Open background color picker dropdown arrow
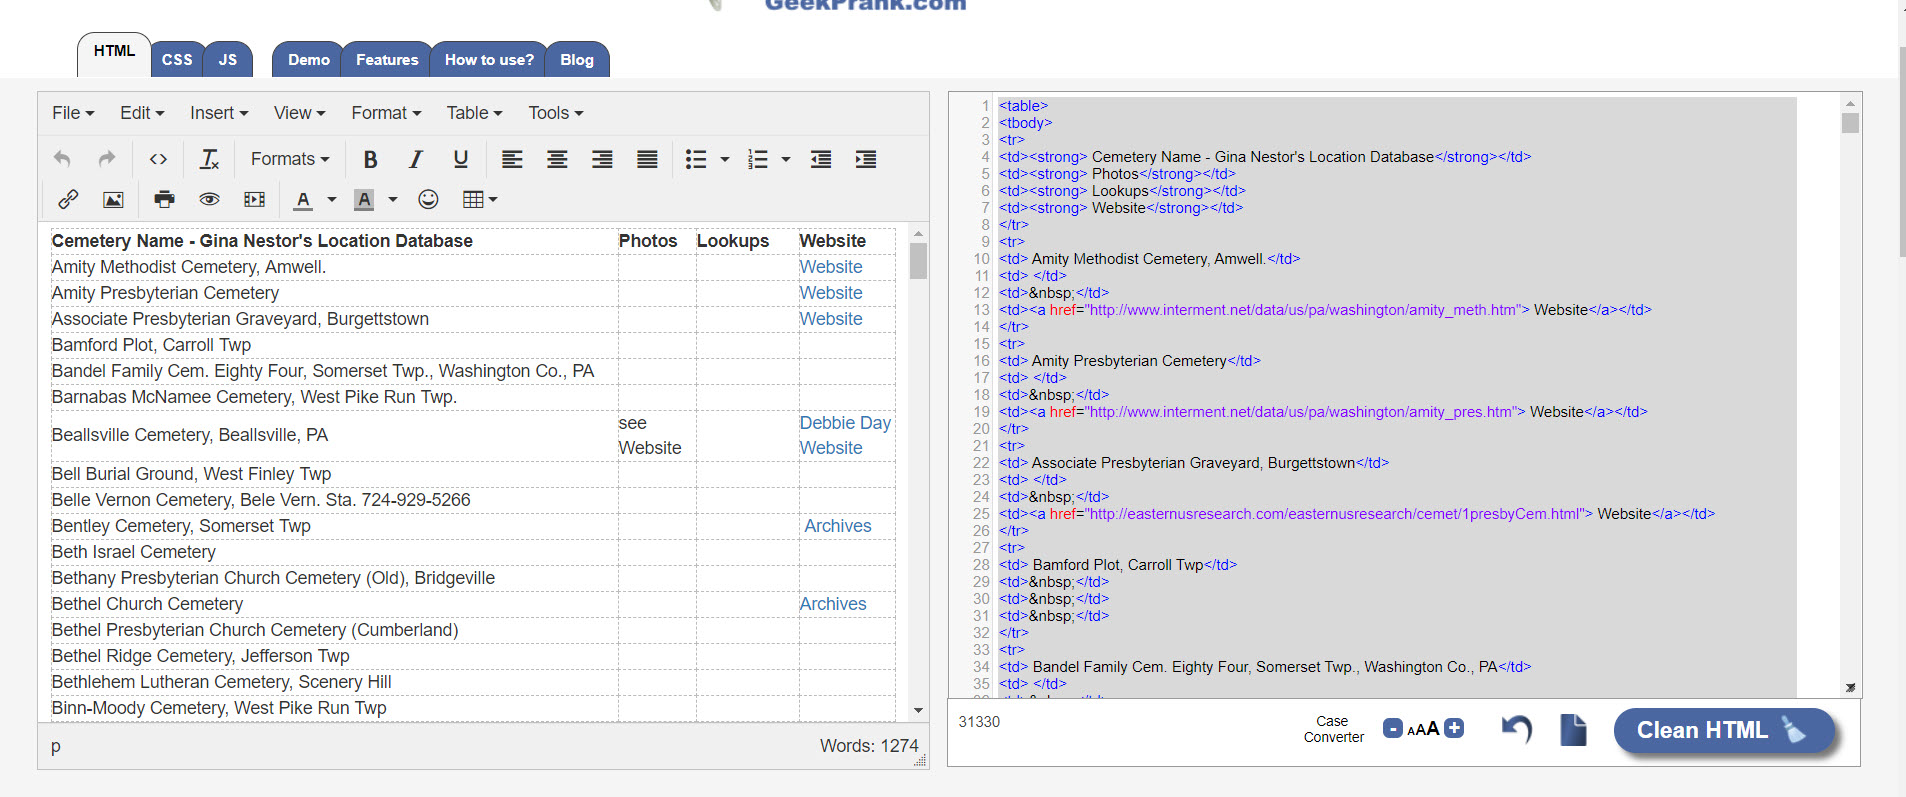Screen dimensions: 1906x797 pos(393,199)
